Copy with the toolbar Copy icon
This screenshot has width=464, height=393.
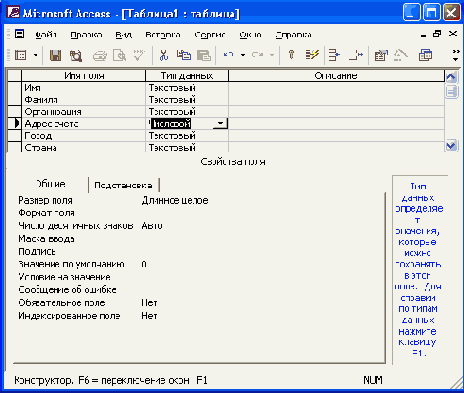point(184,55)
